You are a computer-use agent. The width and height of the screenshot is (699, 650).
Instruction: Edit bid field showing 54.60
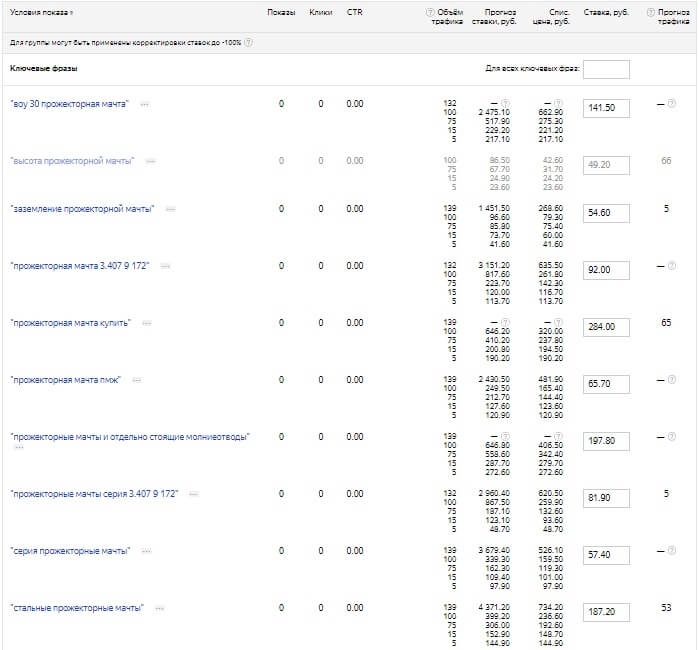click(606, 213)
